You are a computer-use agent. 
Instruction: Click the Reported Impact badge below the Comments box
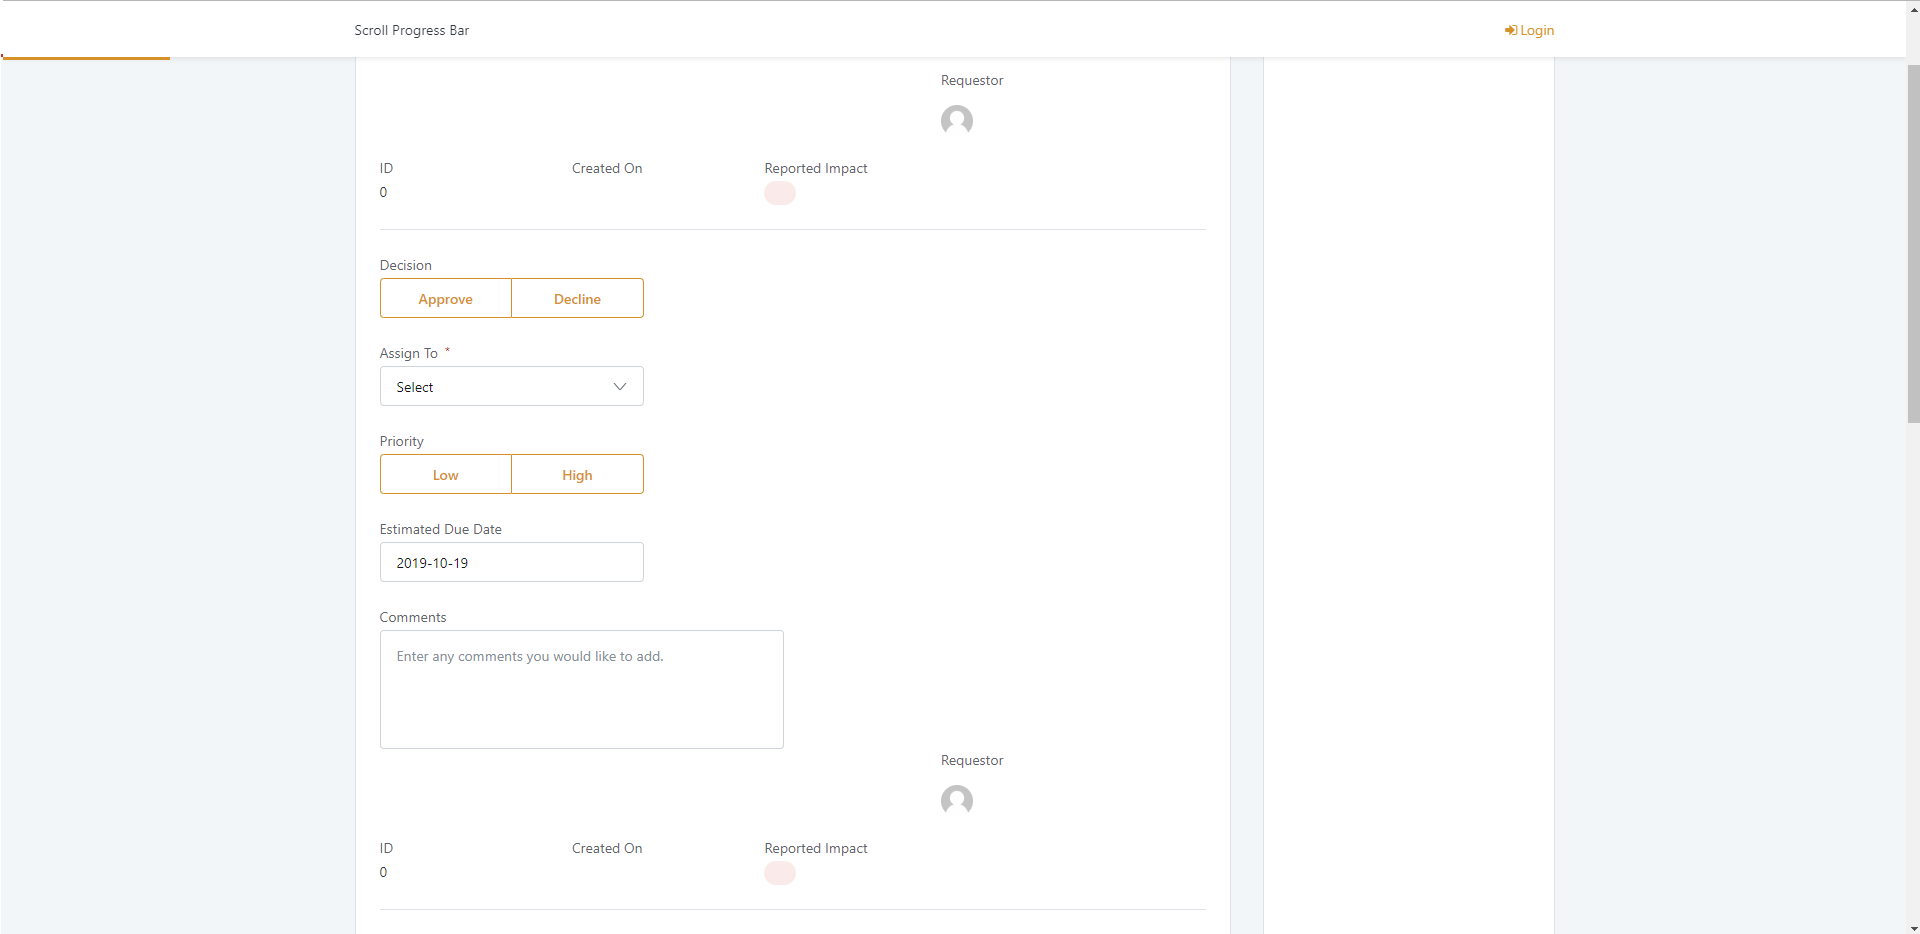point(780,873)
